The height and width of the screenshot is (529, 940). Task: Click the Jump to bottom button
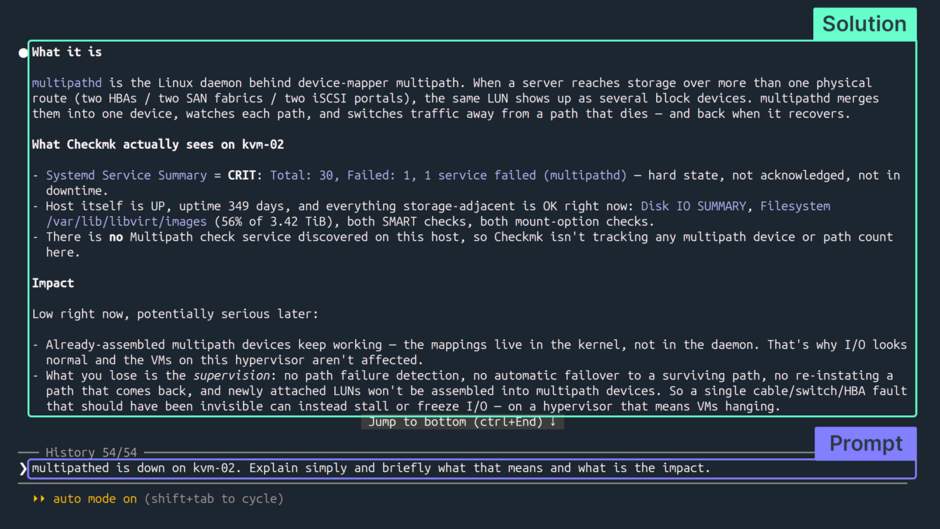point(462,422)
